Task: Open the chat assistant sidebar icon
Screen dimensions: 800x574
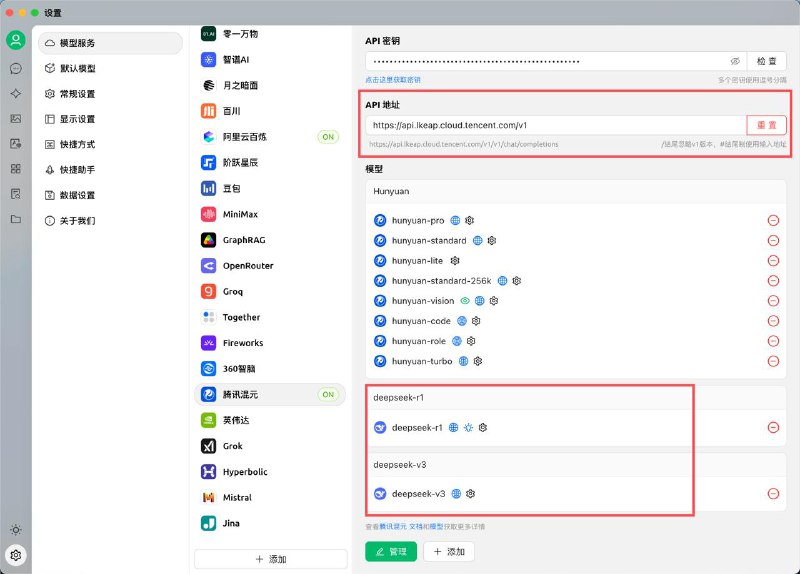Action: tap(16, 68)
